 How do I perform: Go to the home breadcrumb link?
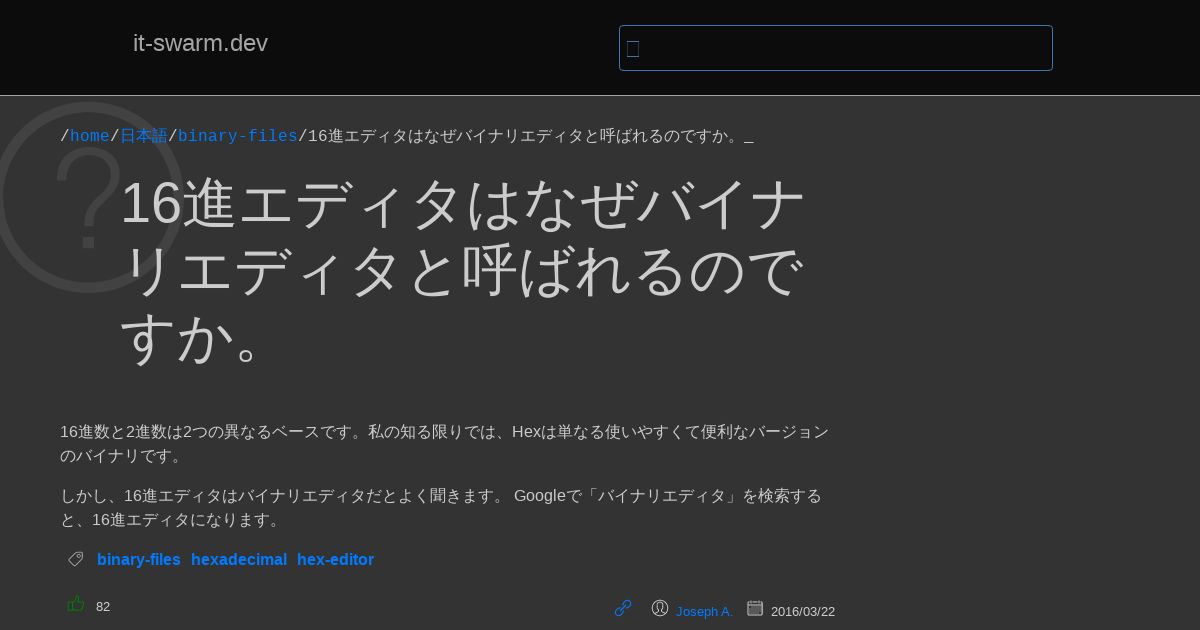tap(90, 136)
